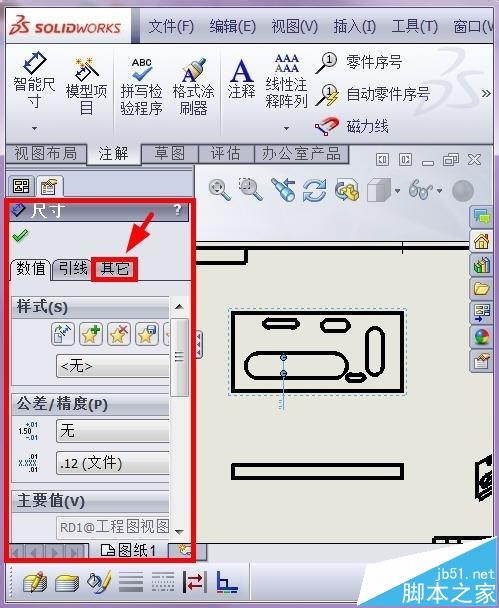Click the property panel scrollbar thumb

point(179,357)
